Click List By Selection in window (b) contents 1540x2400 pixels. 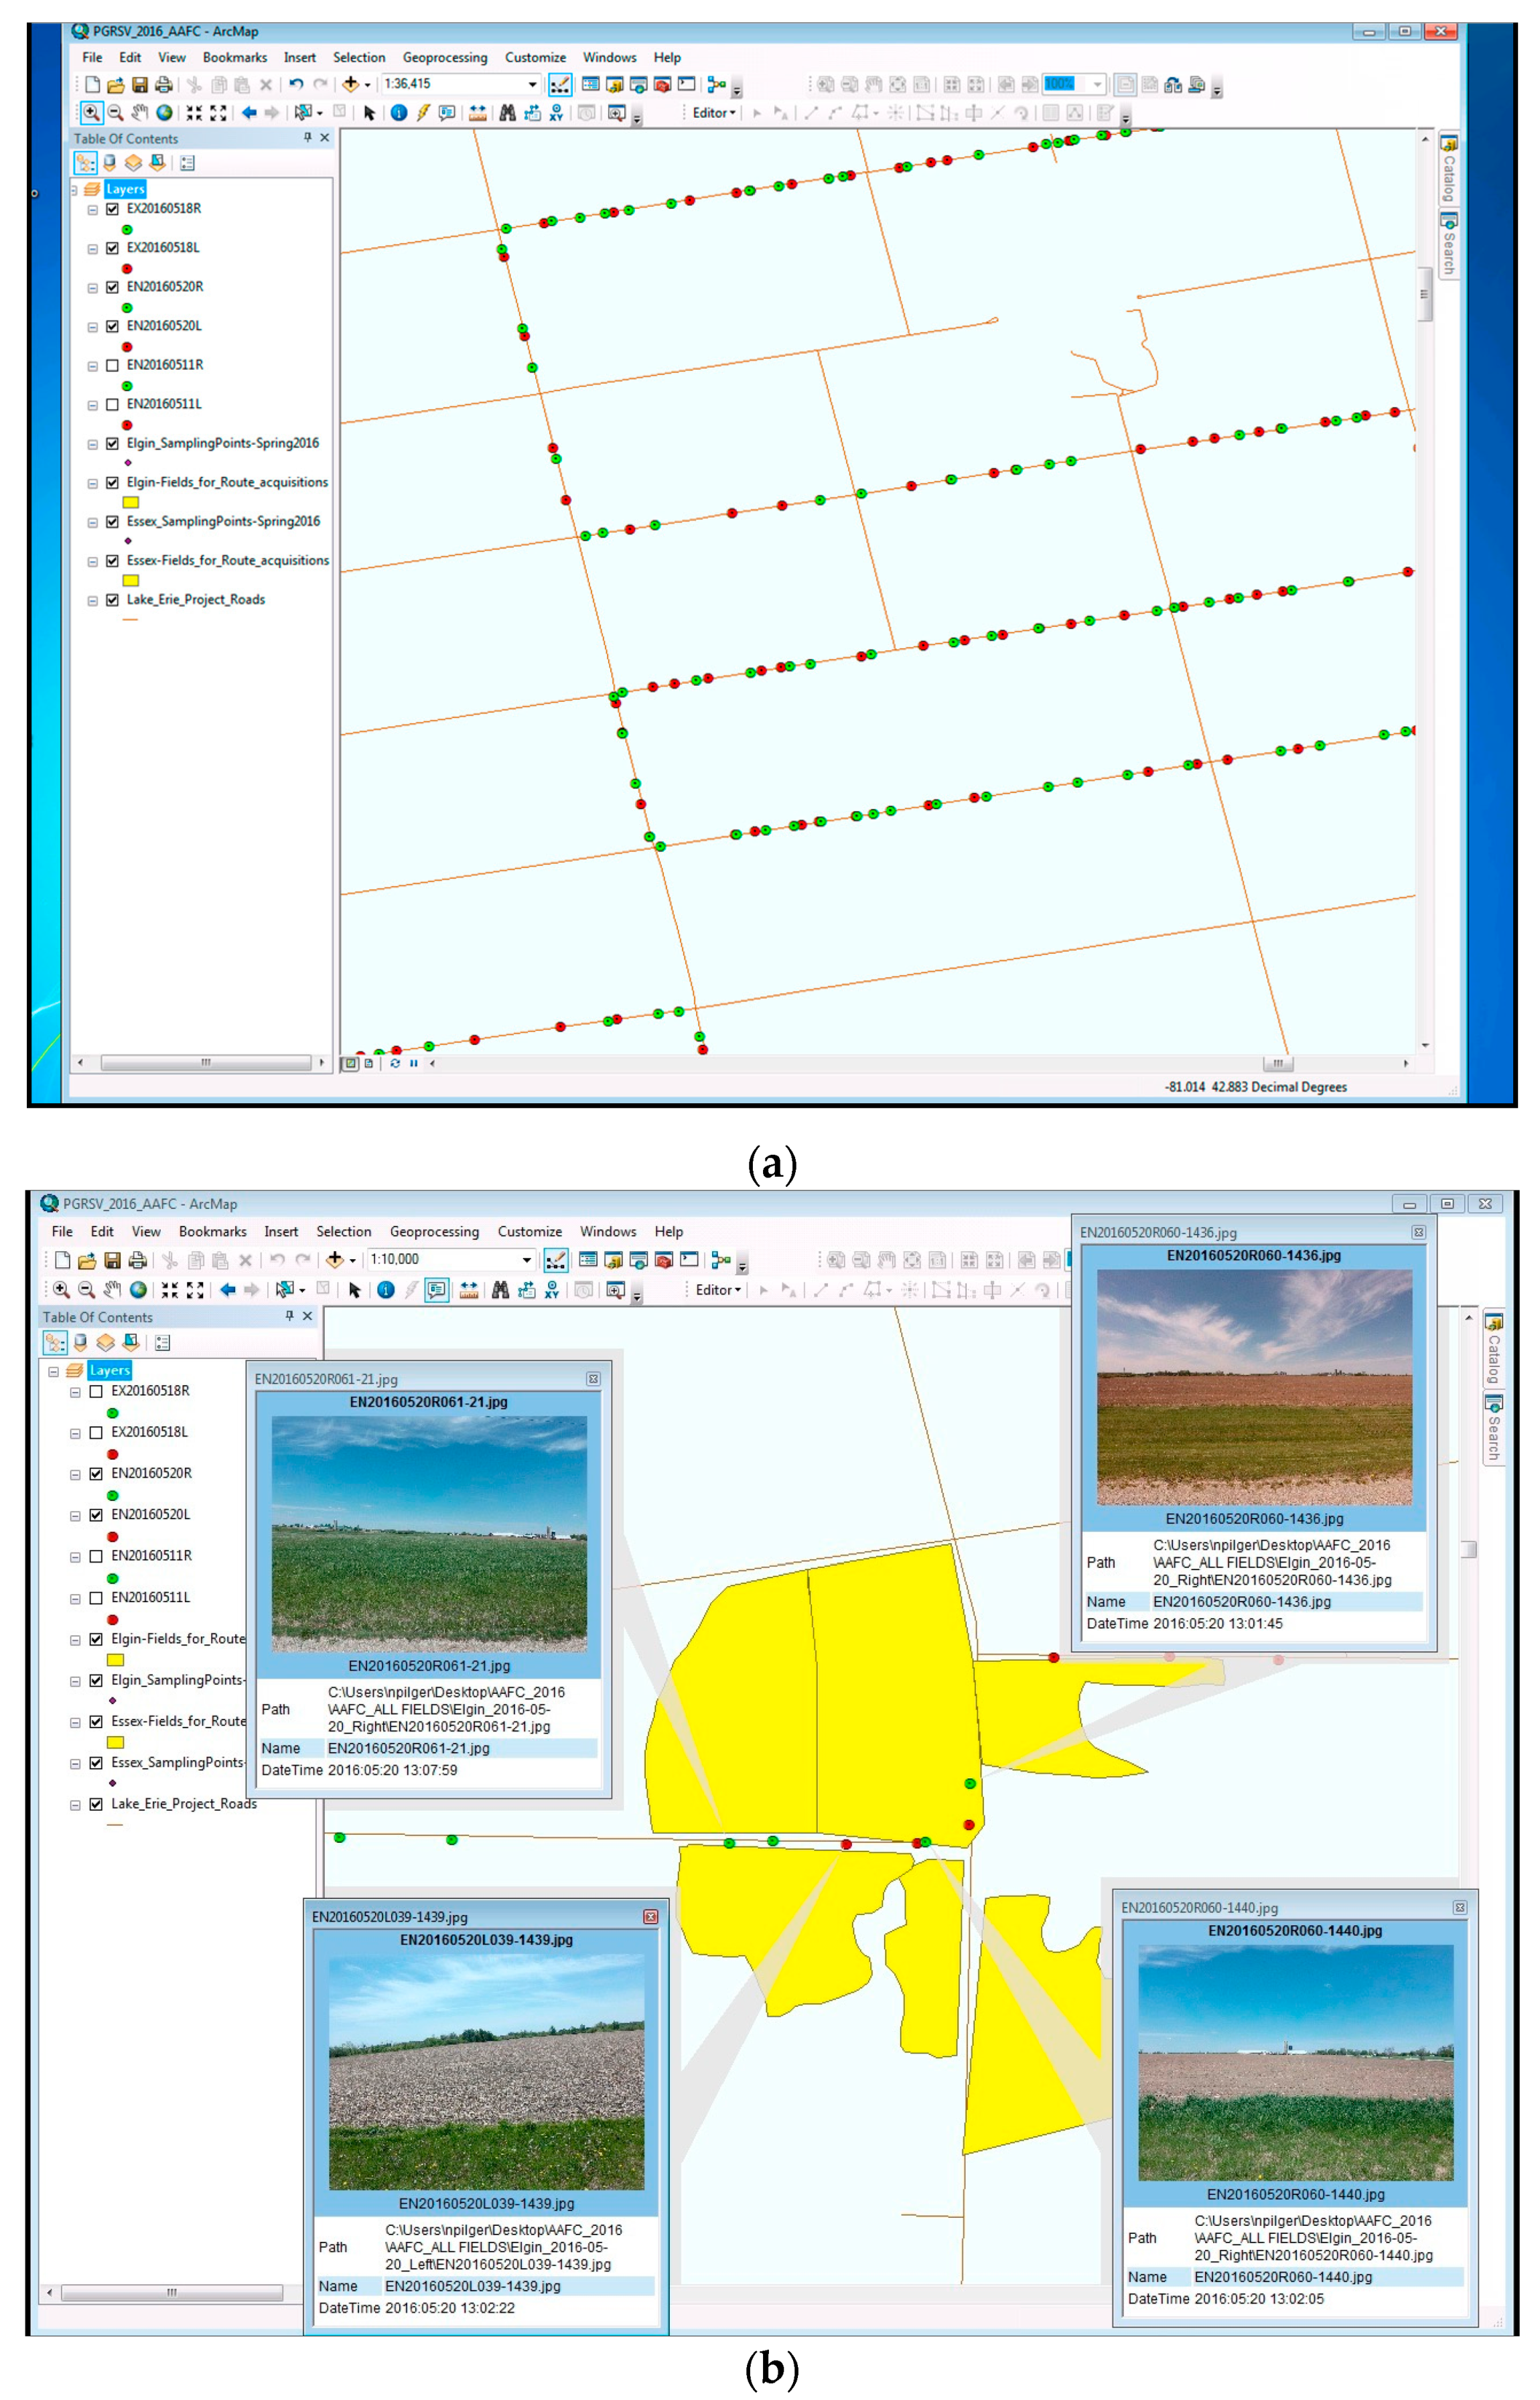[130, 1342]
